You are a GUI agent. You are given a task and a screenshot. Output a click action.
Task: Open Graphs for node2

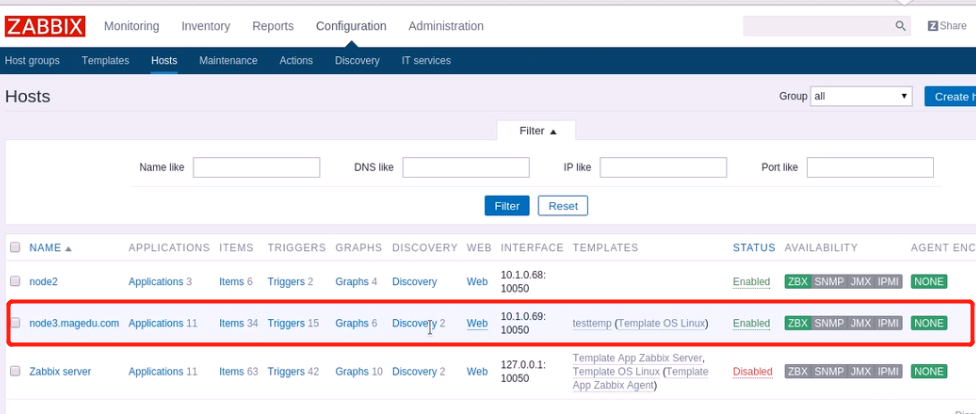(352, 281)
